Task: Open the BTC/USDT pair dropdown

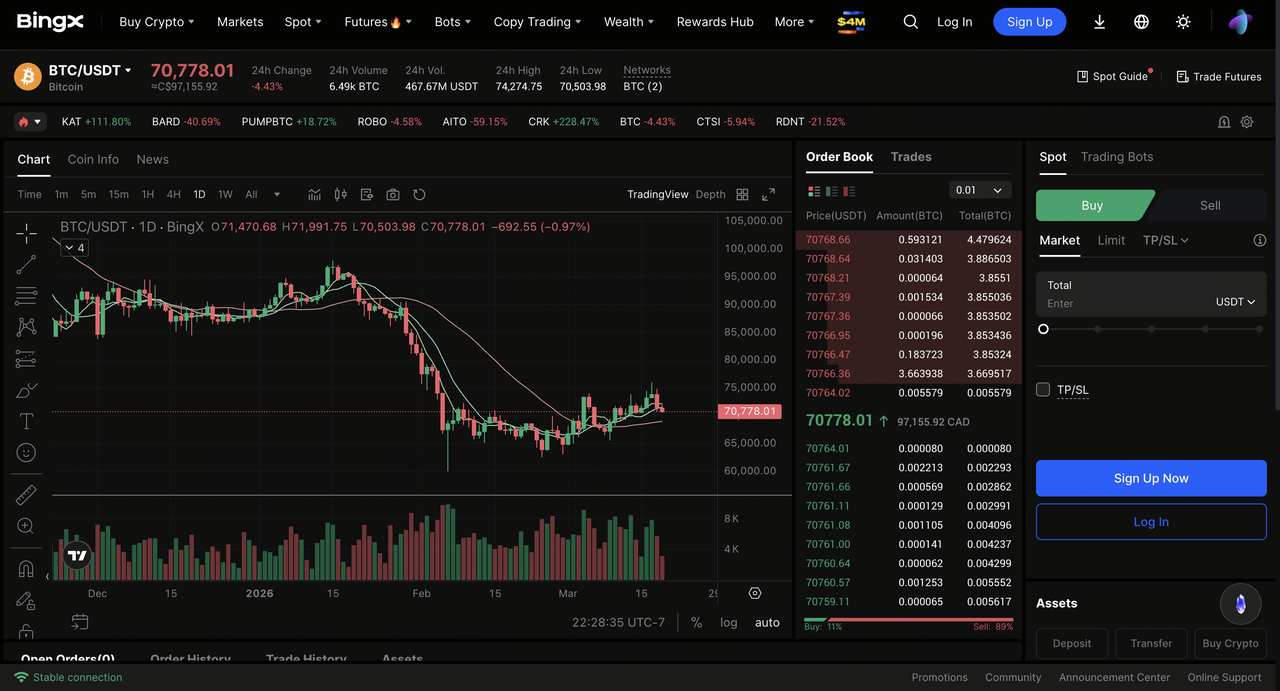Action: (x=91, y=70)
